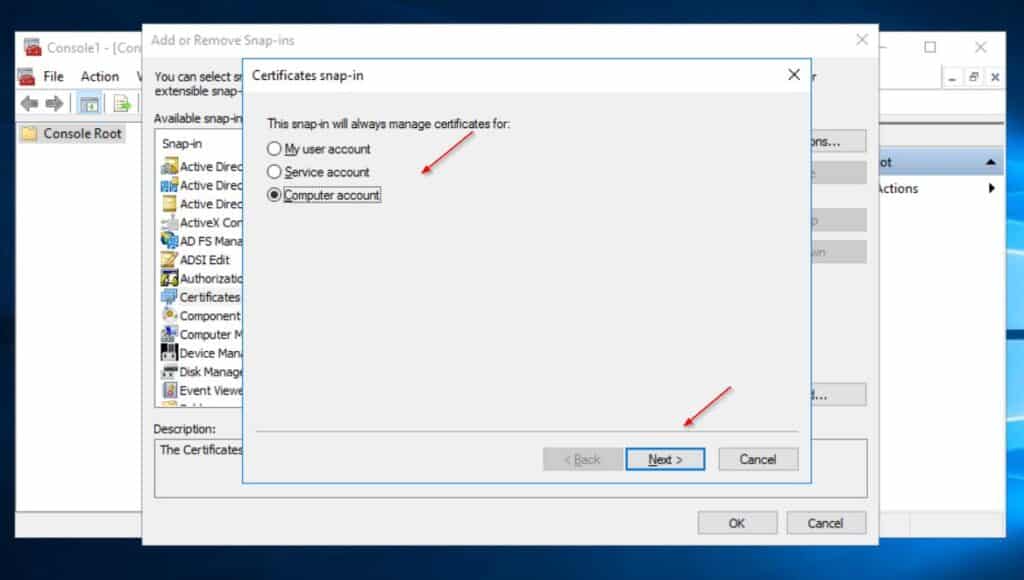Close the Add or Remove Snap-ins window
Image resolution: width=1024 pixels, height=580 pixels.
tap(862, 40)
